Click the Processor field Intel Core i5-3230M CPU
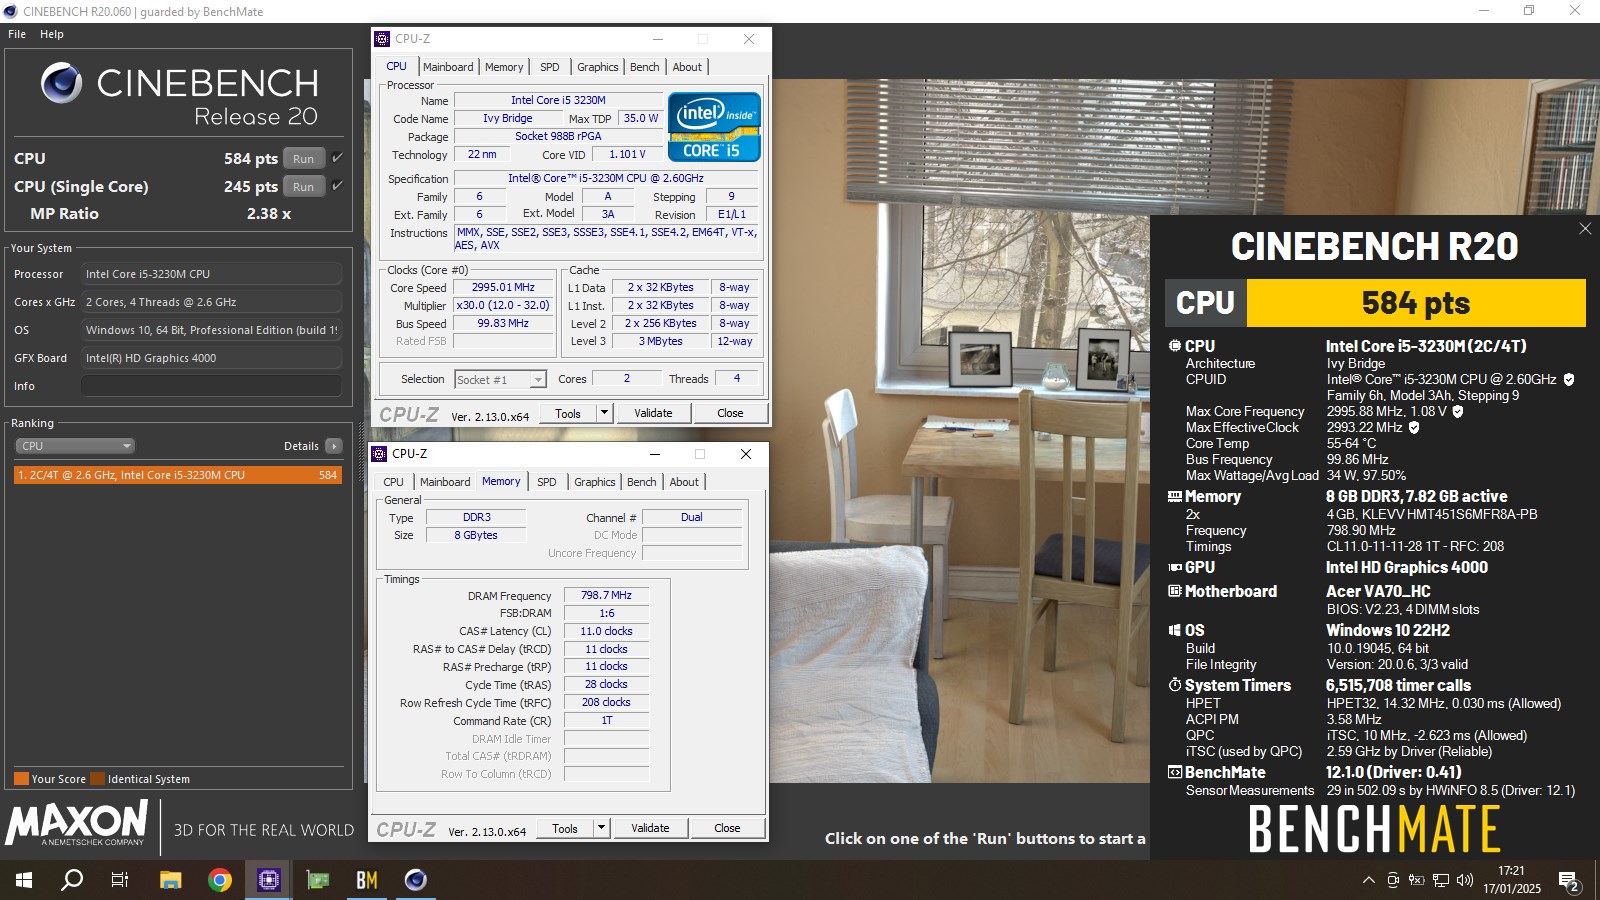Screen dimensions: 1600x900 212,274
